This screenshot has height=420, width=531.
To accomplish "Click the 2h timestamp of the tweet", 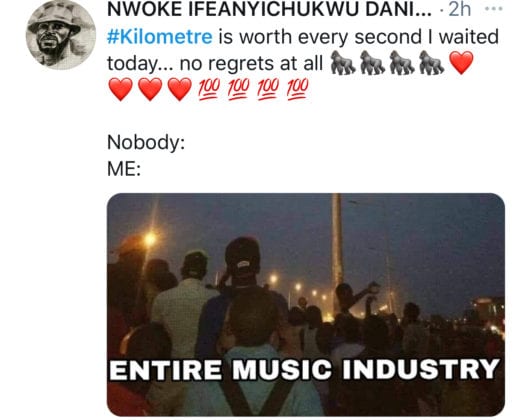I will click(x=460, y=9).
